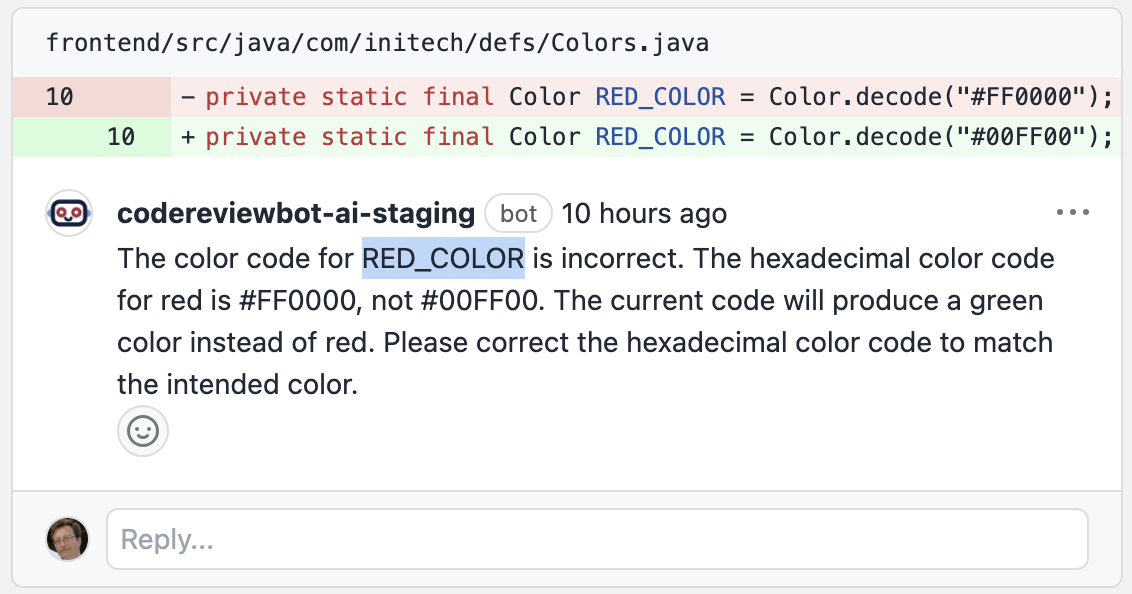Open codereviewbot-ai-staging profile link
The image size is (1132, 594).
point(295,213)
